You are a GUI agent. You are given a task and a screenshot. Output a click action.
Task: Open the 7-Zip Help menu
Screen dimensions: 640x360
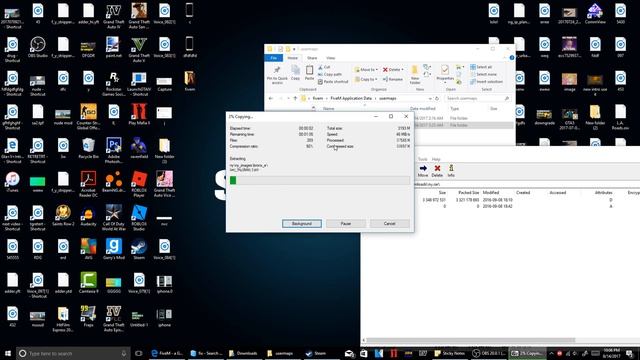coord(436,159)
